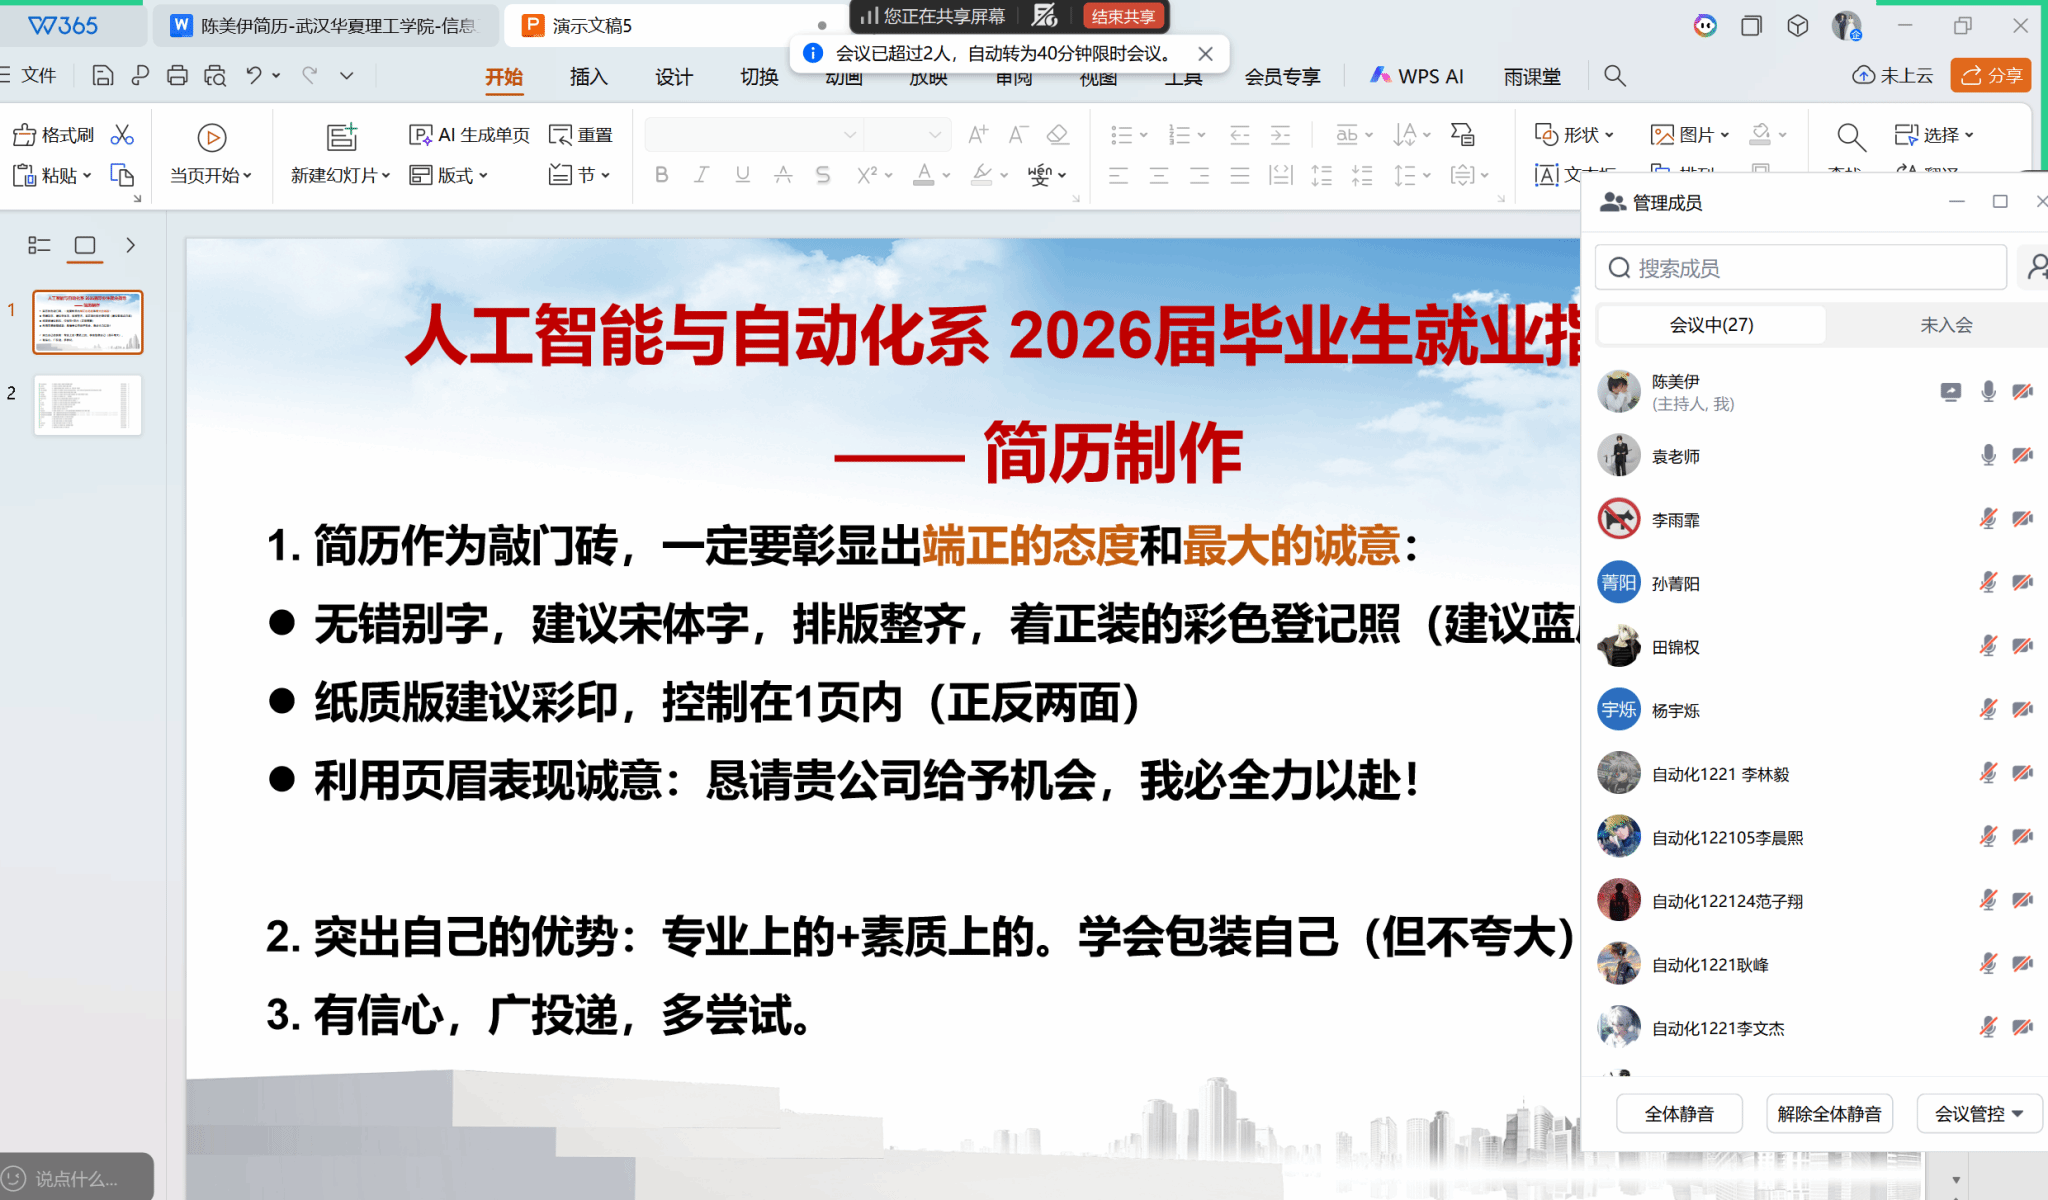Image resolution: width=2048 pixels, height=1200 pixels.
Task: Unmute 李雨霏's microphone
Action: tap(1988, 519)
